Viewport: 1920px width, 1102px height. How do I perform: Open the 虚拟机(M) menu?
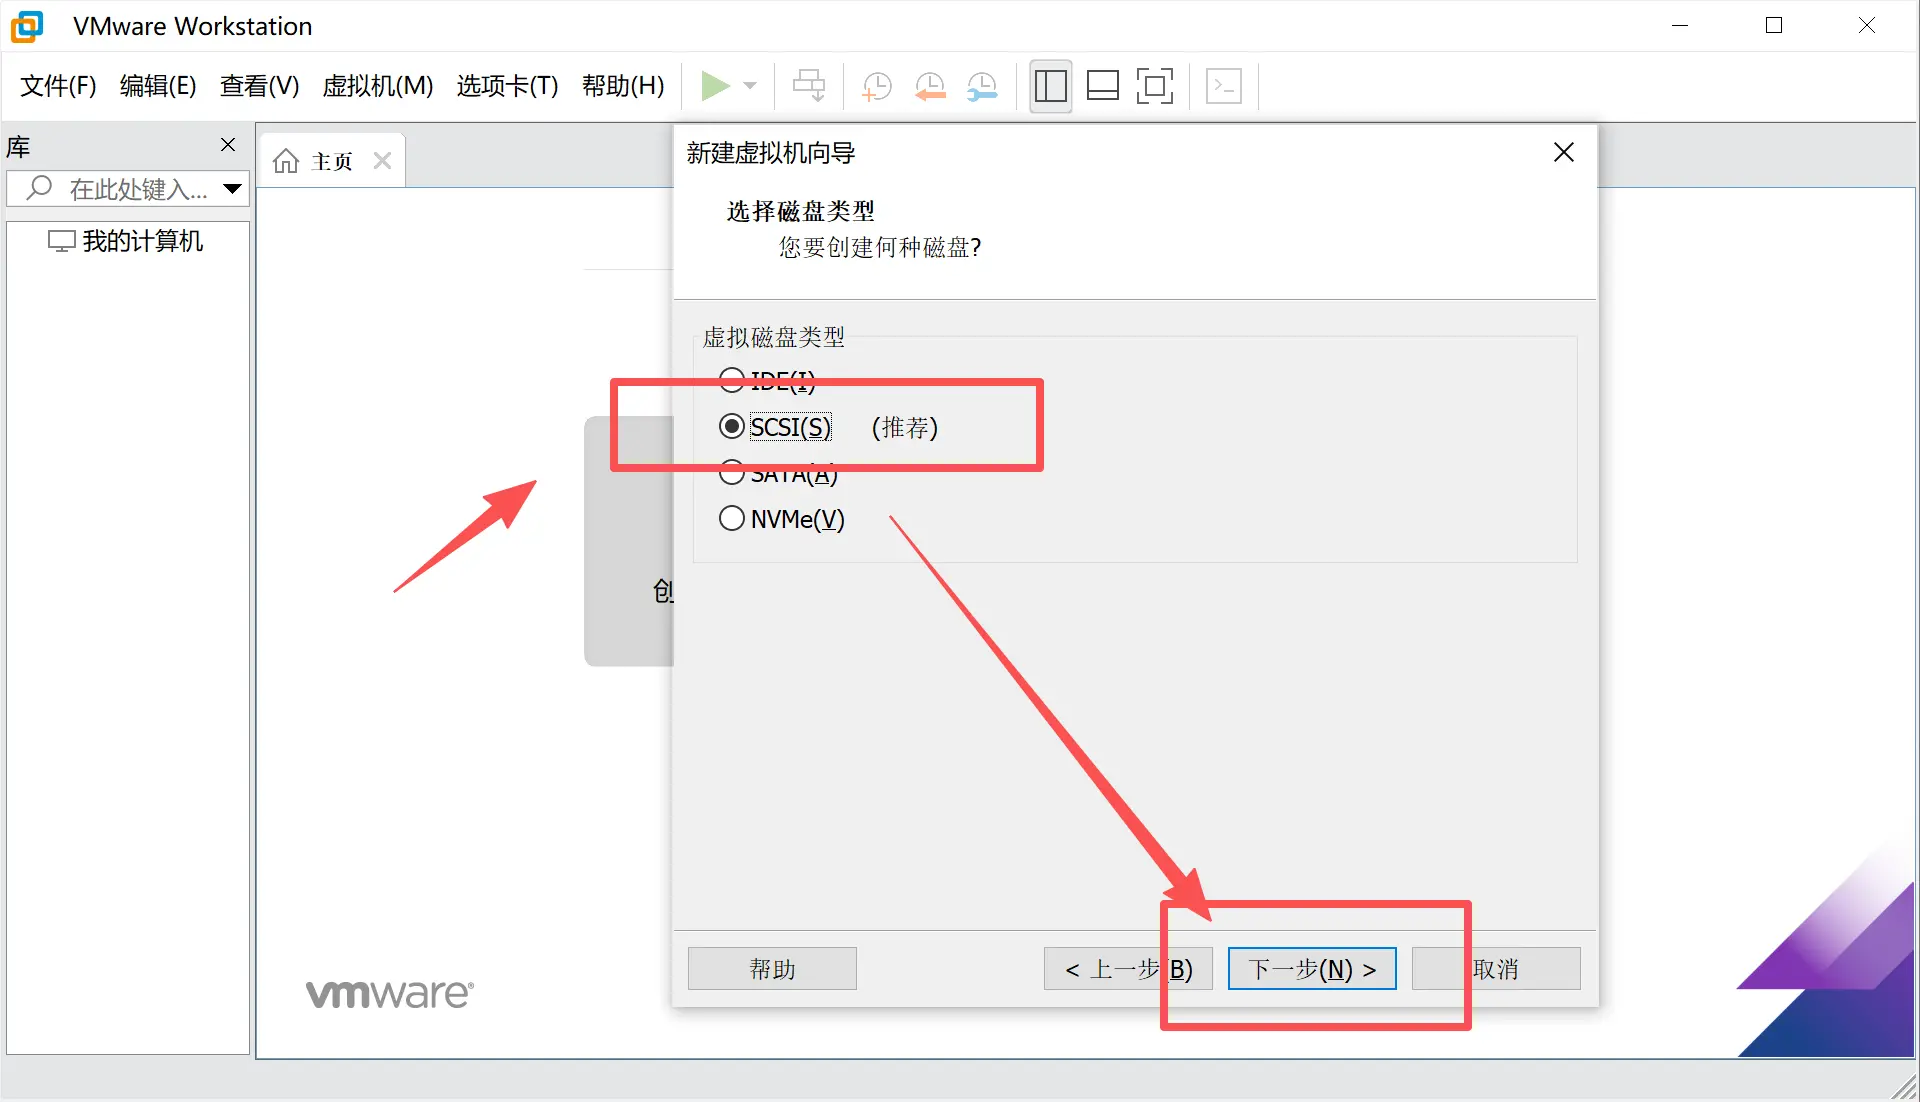[x=378, y=86]
